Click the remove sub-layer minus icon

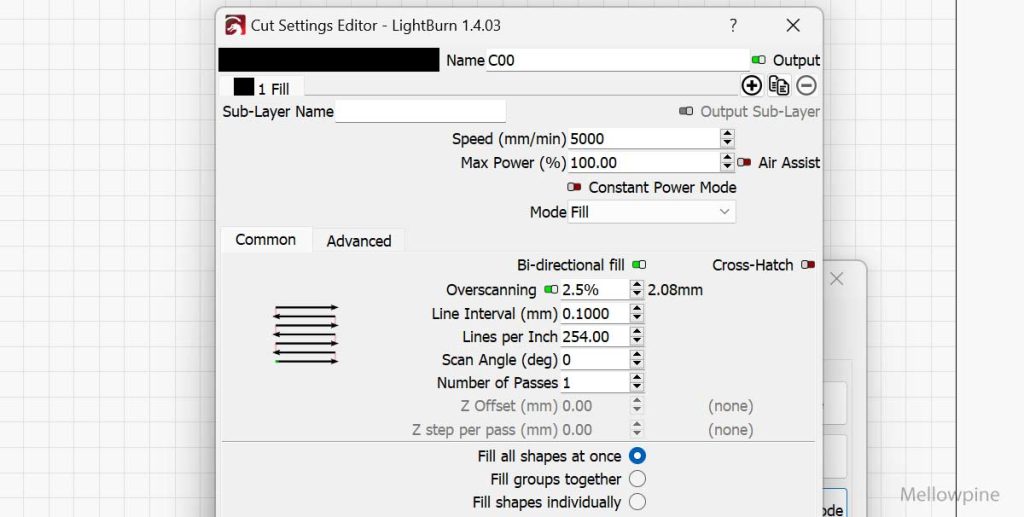point(807,86)
